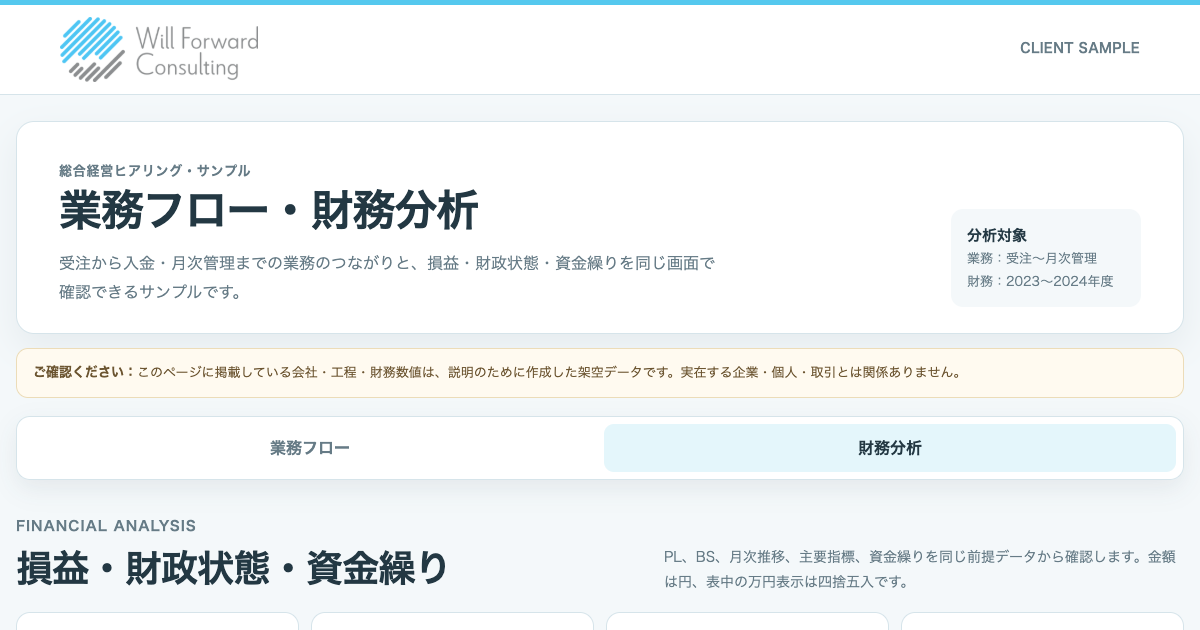
Task: Click the CLIENT SAMPLE header label
Action: pyautogui.click(x=1080, y=48)
